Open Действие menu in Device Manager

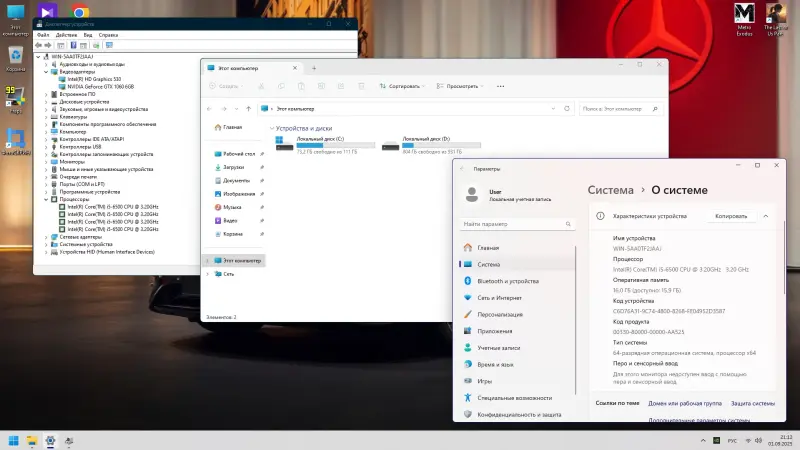pos(66,35)
